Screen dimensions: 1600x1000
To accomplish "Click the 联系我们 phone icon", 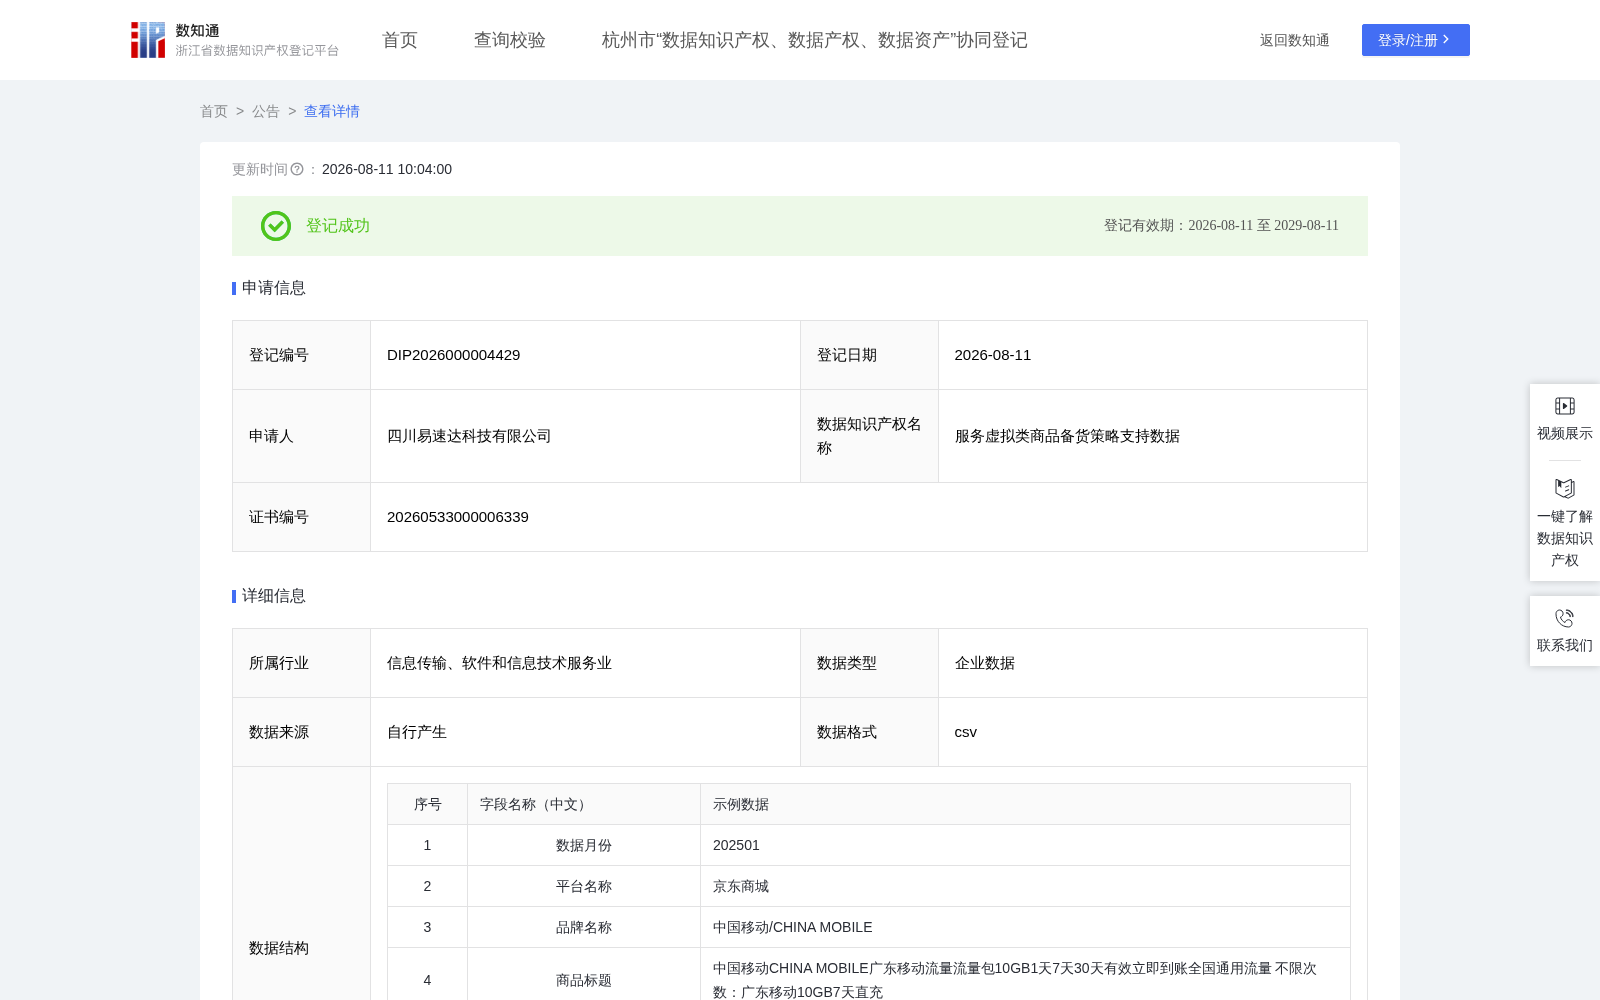I will 1565,618.
